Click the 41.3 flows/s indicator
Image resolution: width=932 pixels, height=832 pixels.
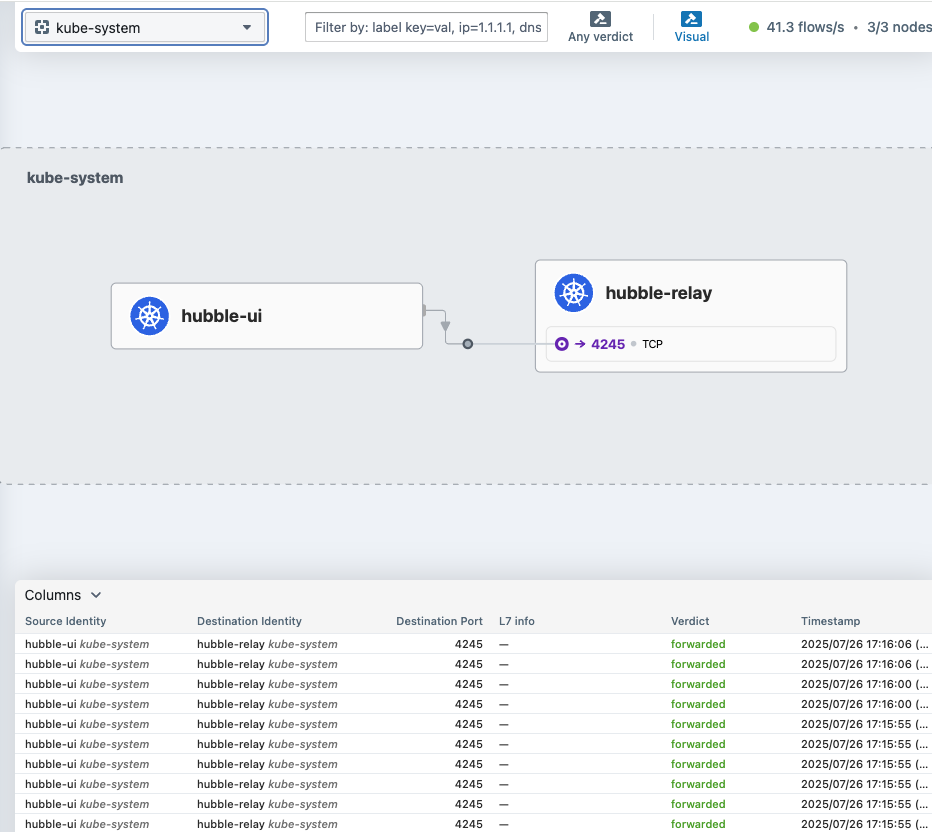tap(805, 27)
